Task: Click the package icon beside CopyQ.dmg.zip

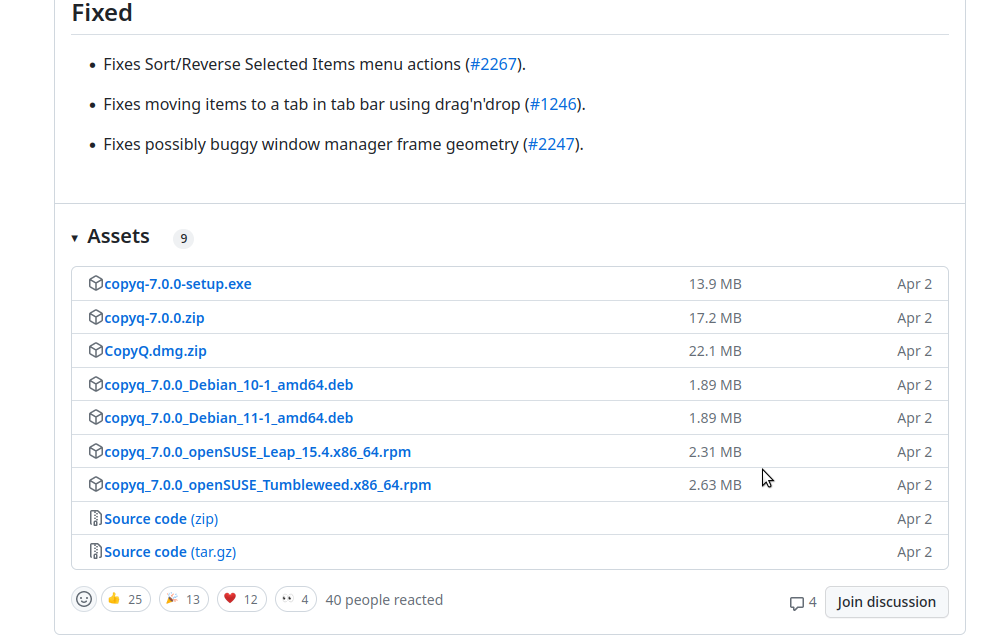Action: point(96,351)
